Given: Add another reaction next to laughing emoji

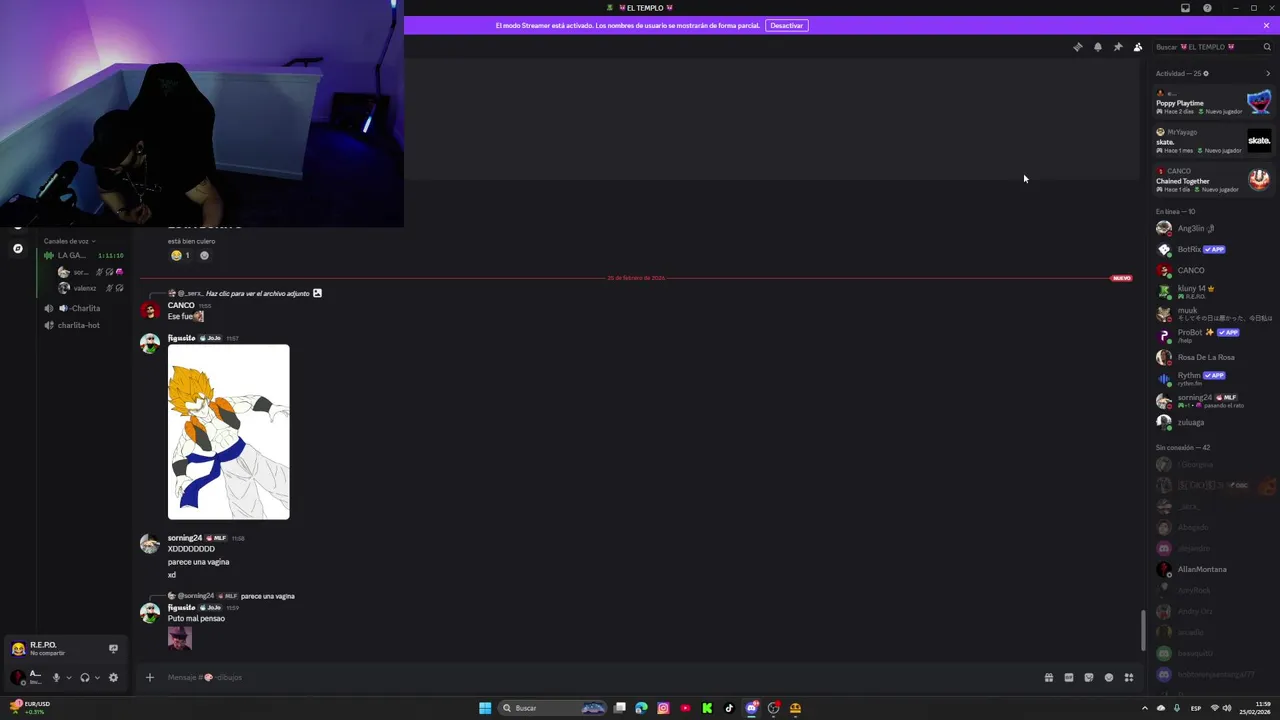Looking at the screenshot, I should click(204, 255).
